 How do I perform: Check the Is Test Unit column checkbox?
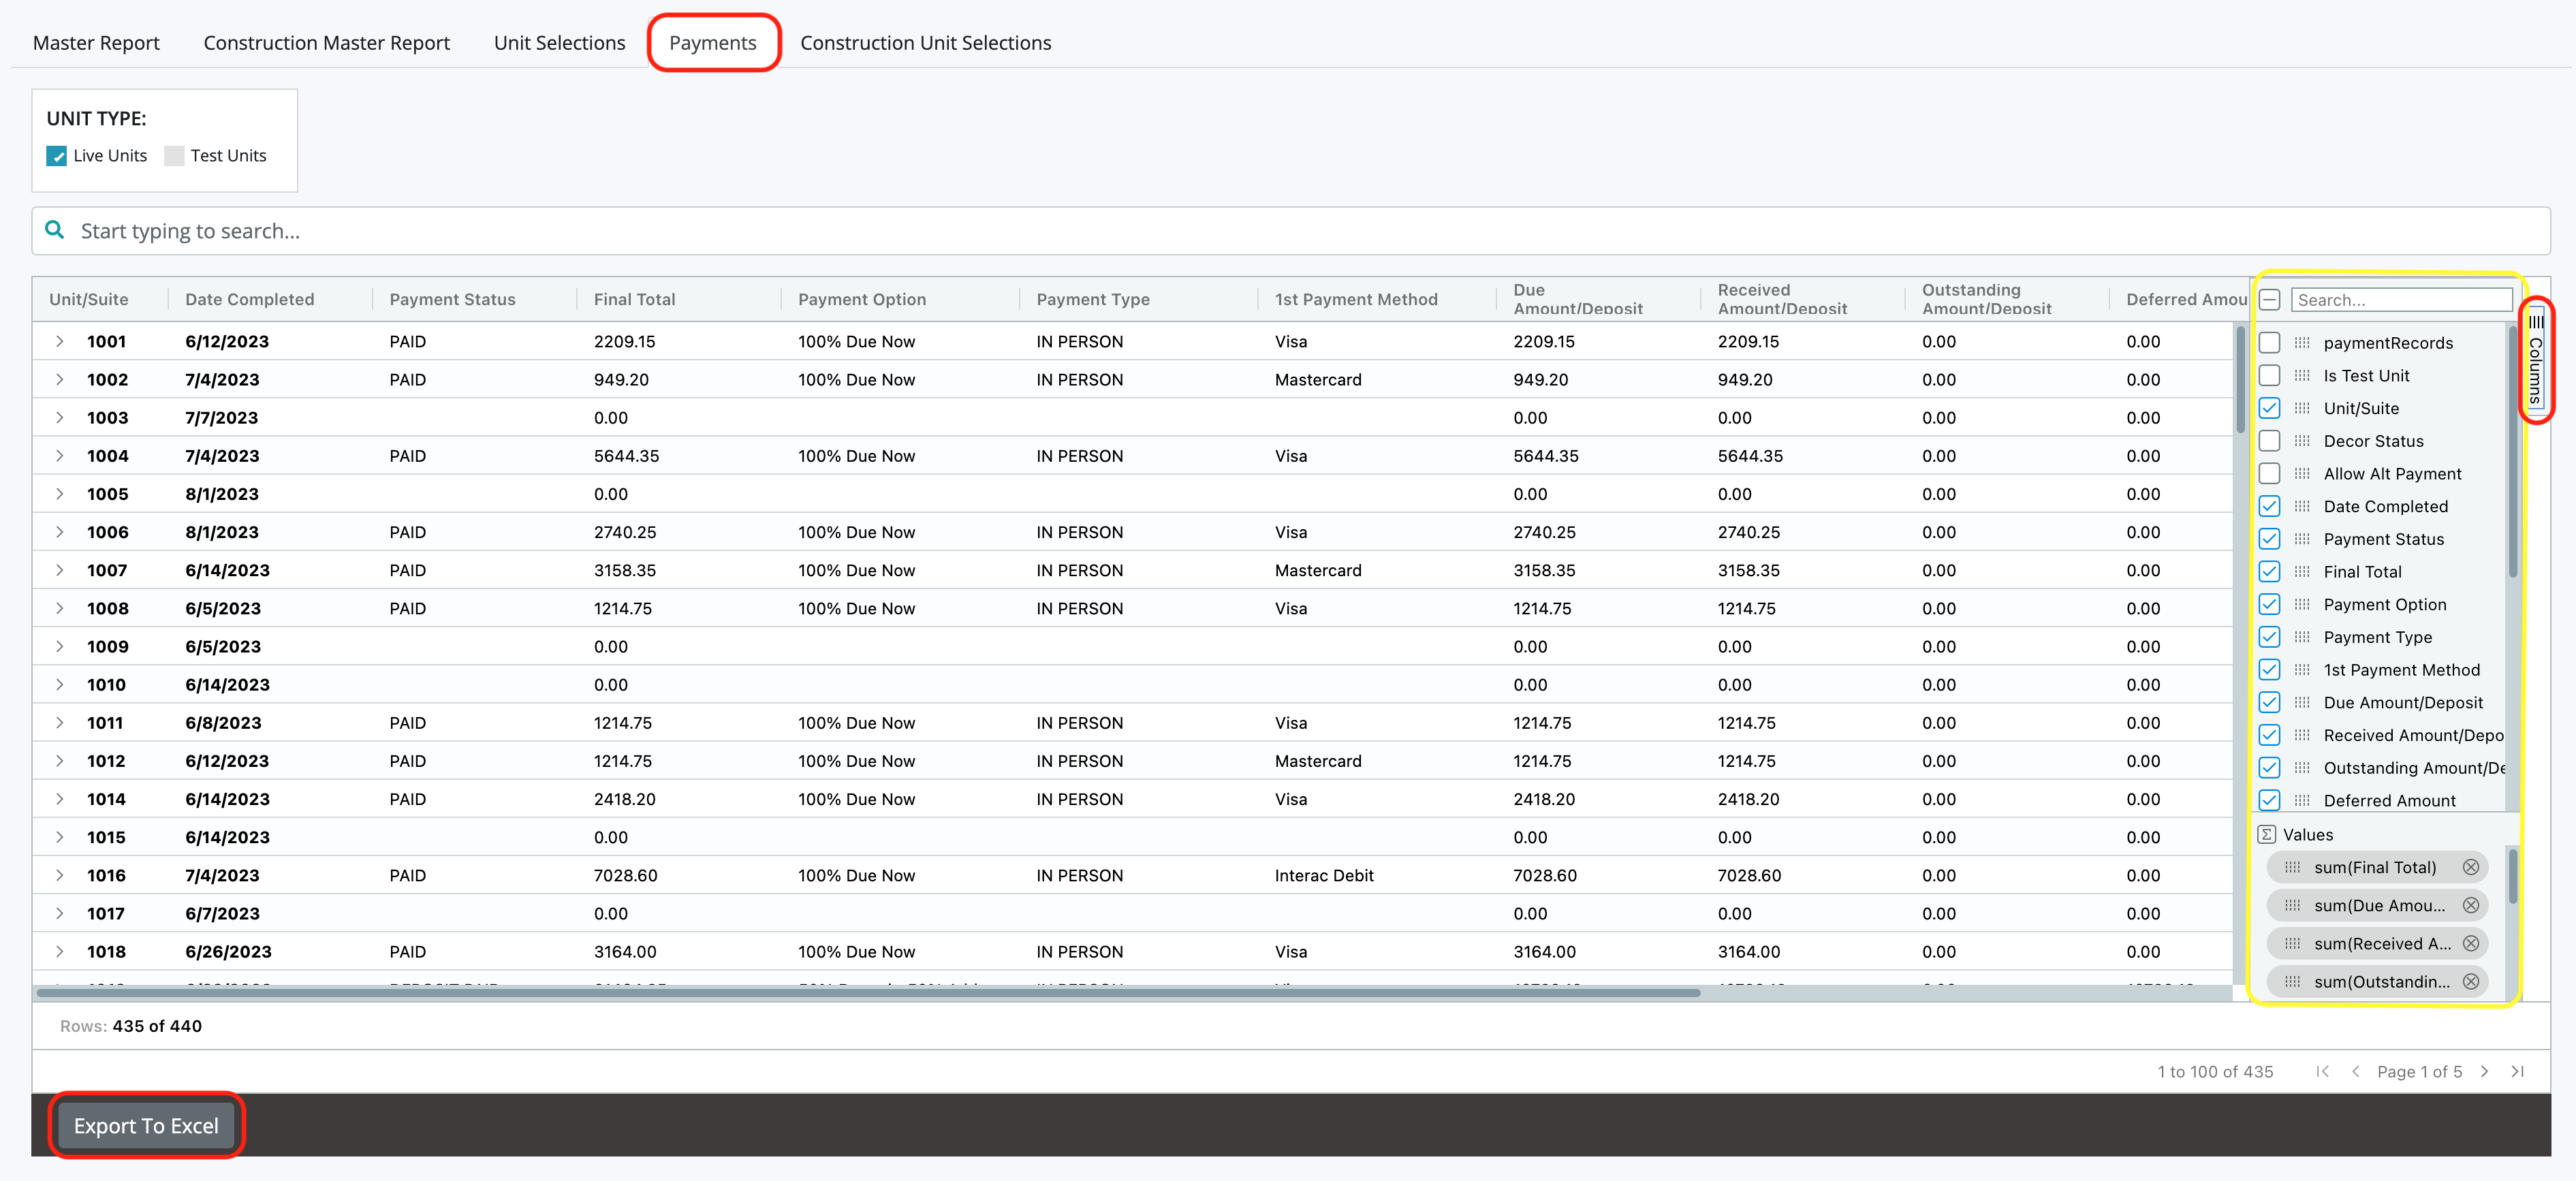click(2270, 376)
